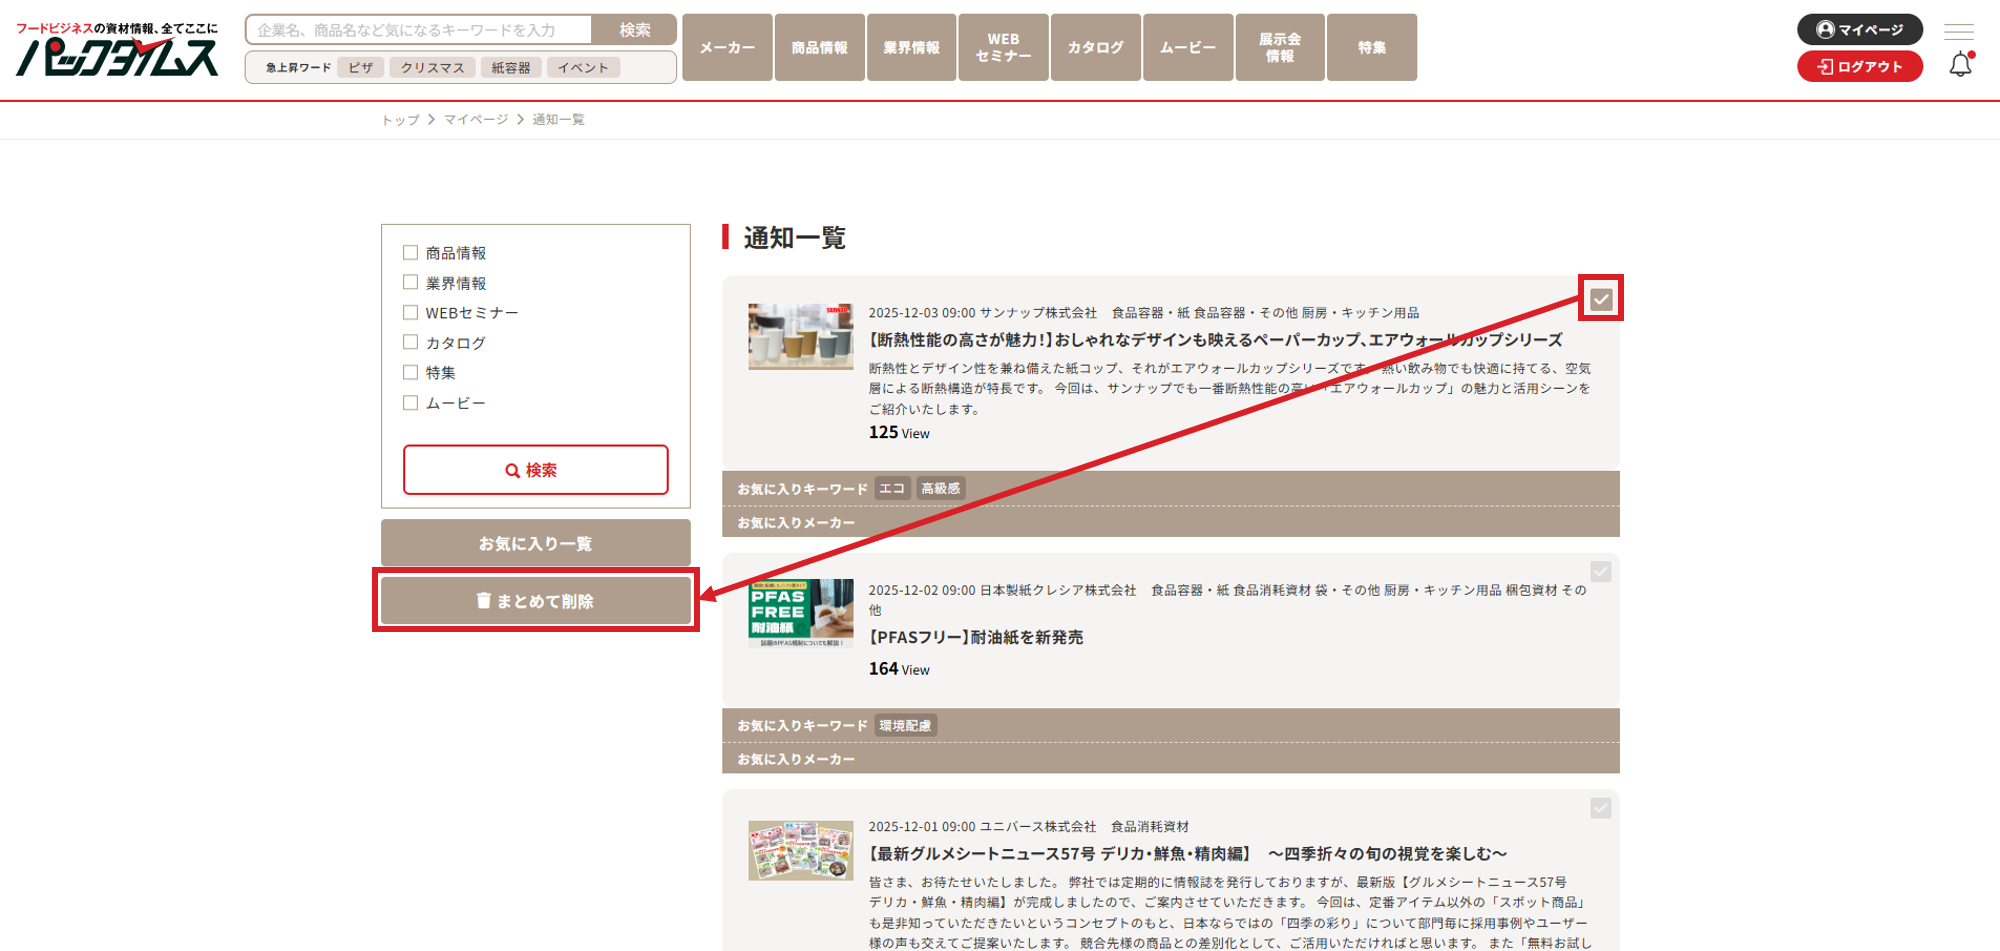Tick the ムービー filter checkbox
The height and width of the screenshot is (951, 2000).
tap(410, 403)
